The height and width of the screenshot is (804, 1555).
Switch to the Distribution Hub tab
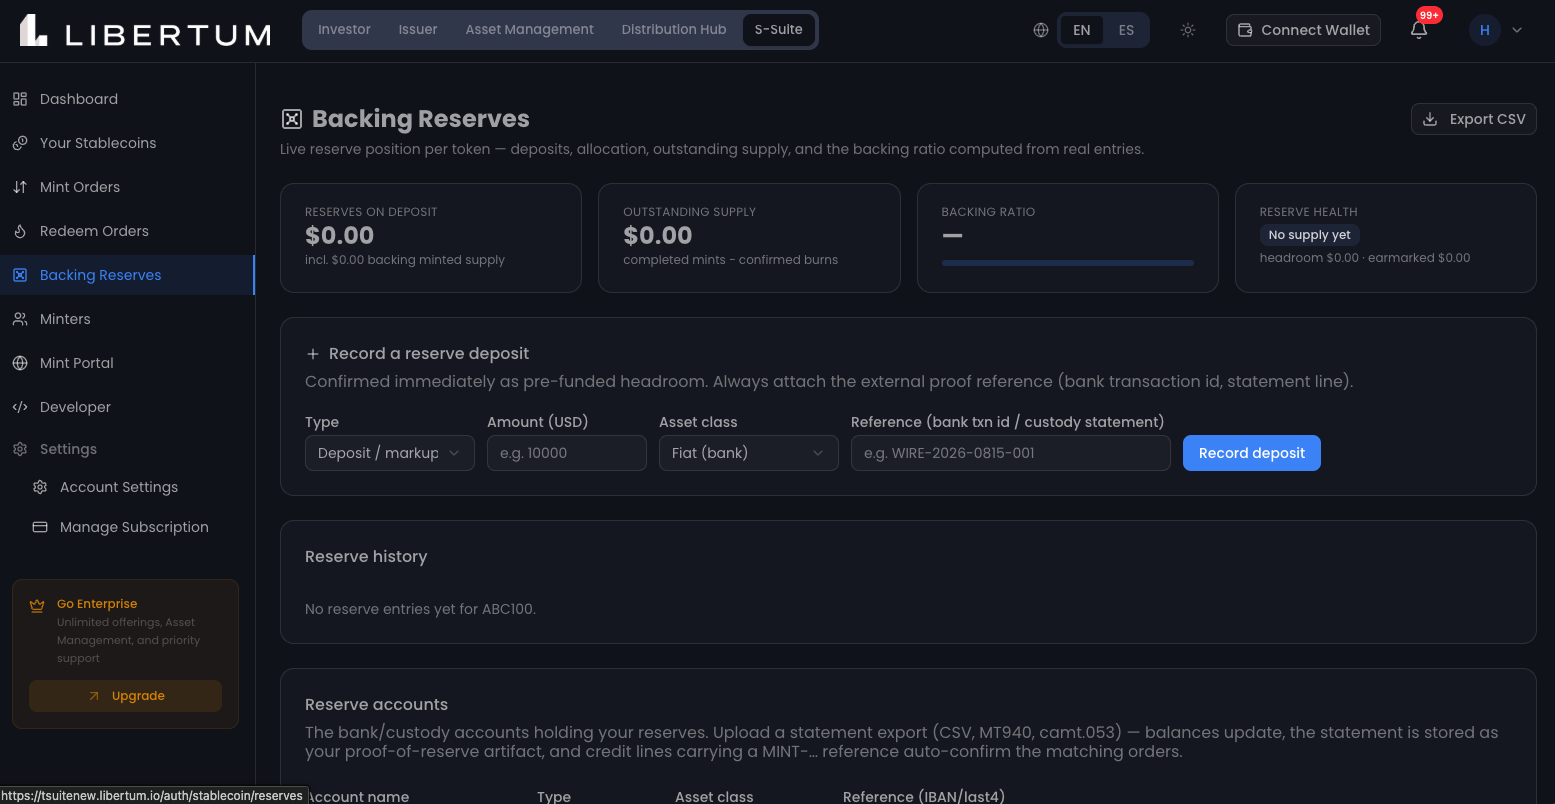coord(674,30)
